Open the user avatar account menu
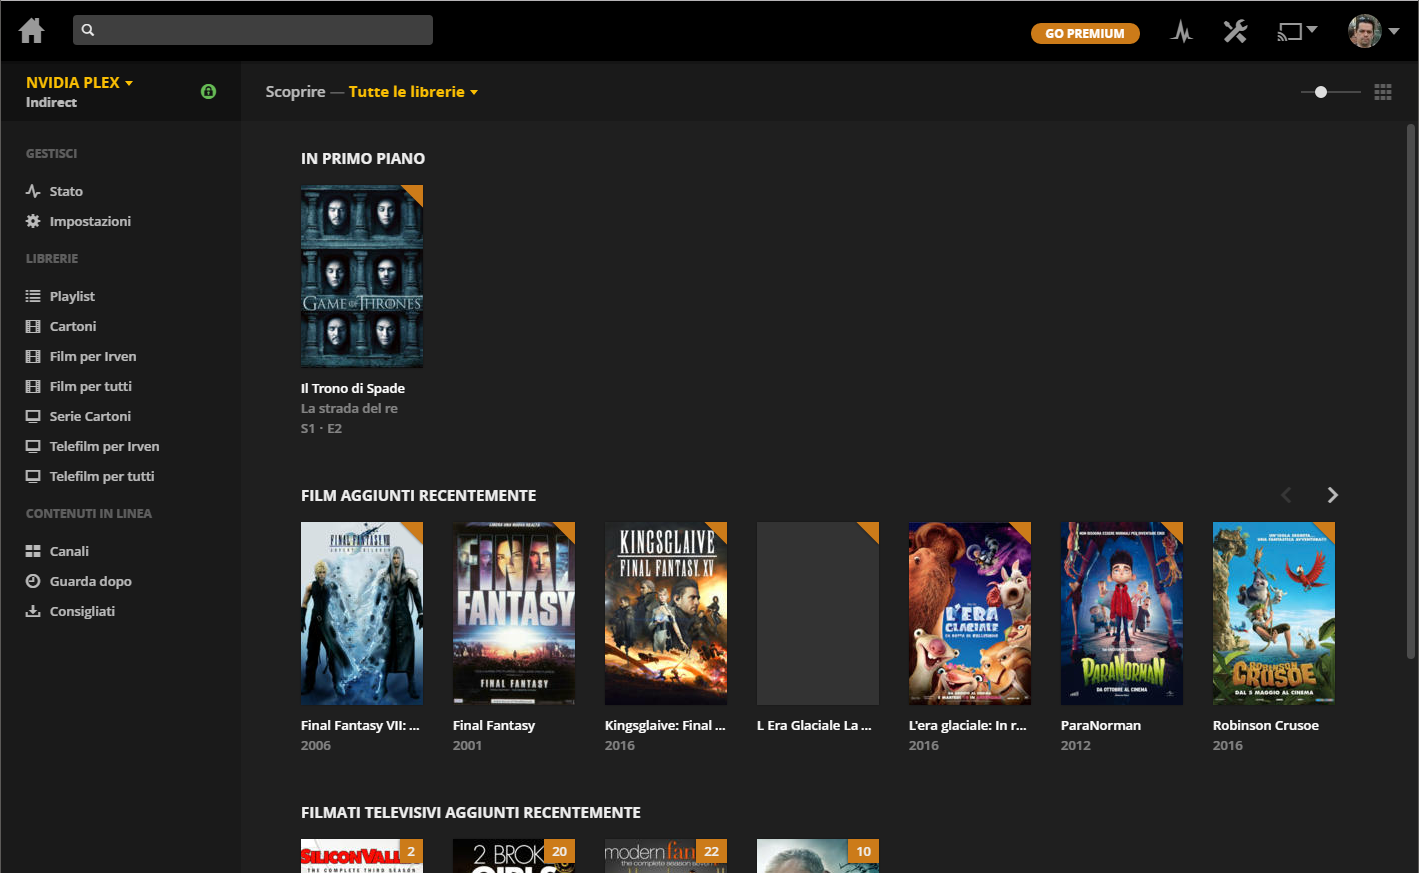 1373,31
